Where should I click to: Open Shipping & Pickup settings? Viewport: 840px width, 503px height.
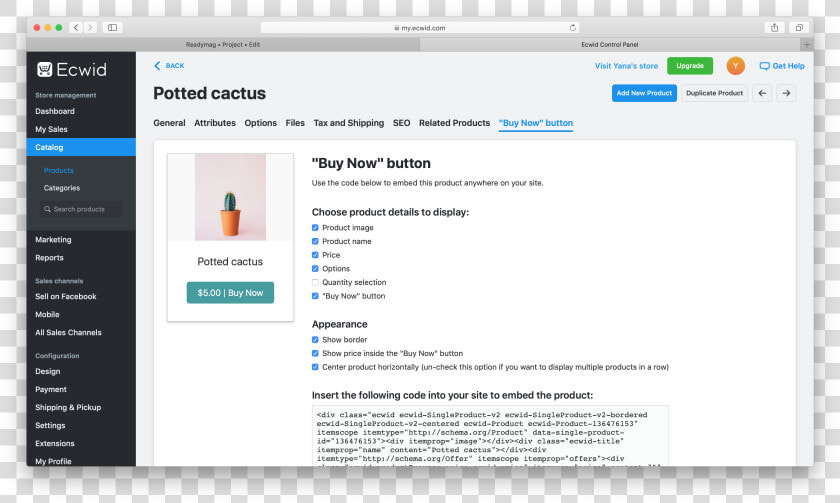68,407
